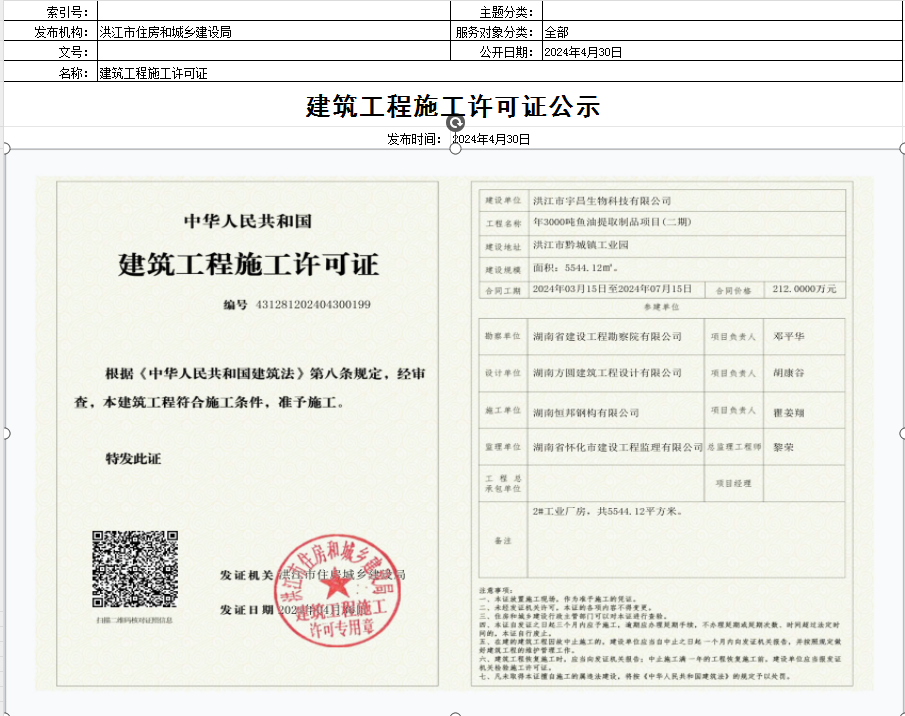Select the empty 主题分类 value cell
This screenshot has width=905, height=716.
click(x=721, y=12)
